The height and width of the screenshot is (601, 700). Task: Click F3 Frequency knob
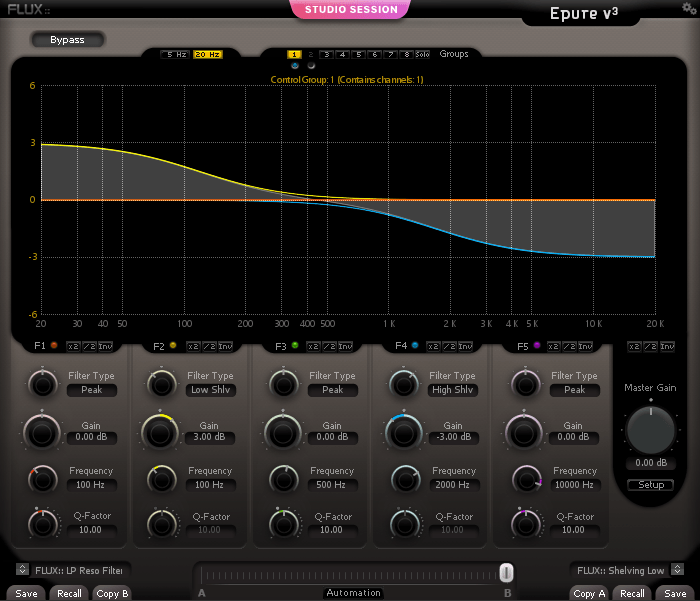point(283,480)
